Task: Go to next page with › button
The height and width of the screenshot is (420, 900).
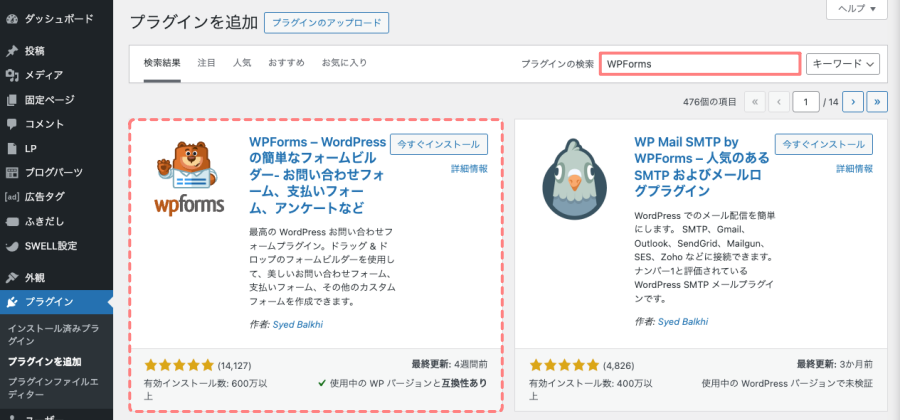Action: pyautogui.click(x=853, y=102)
